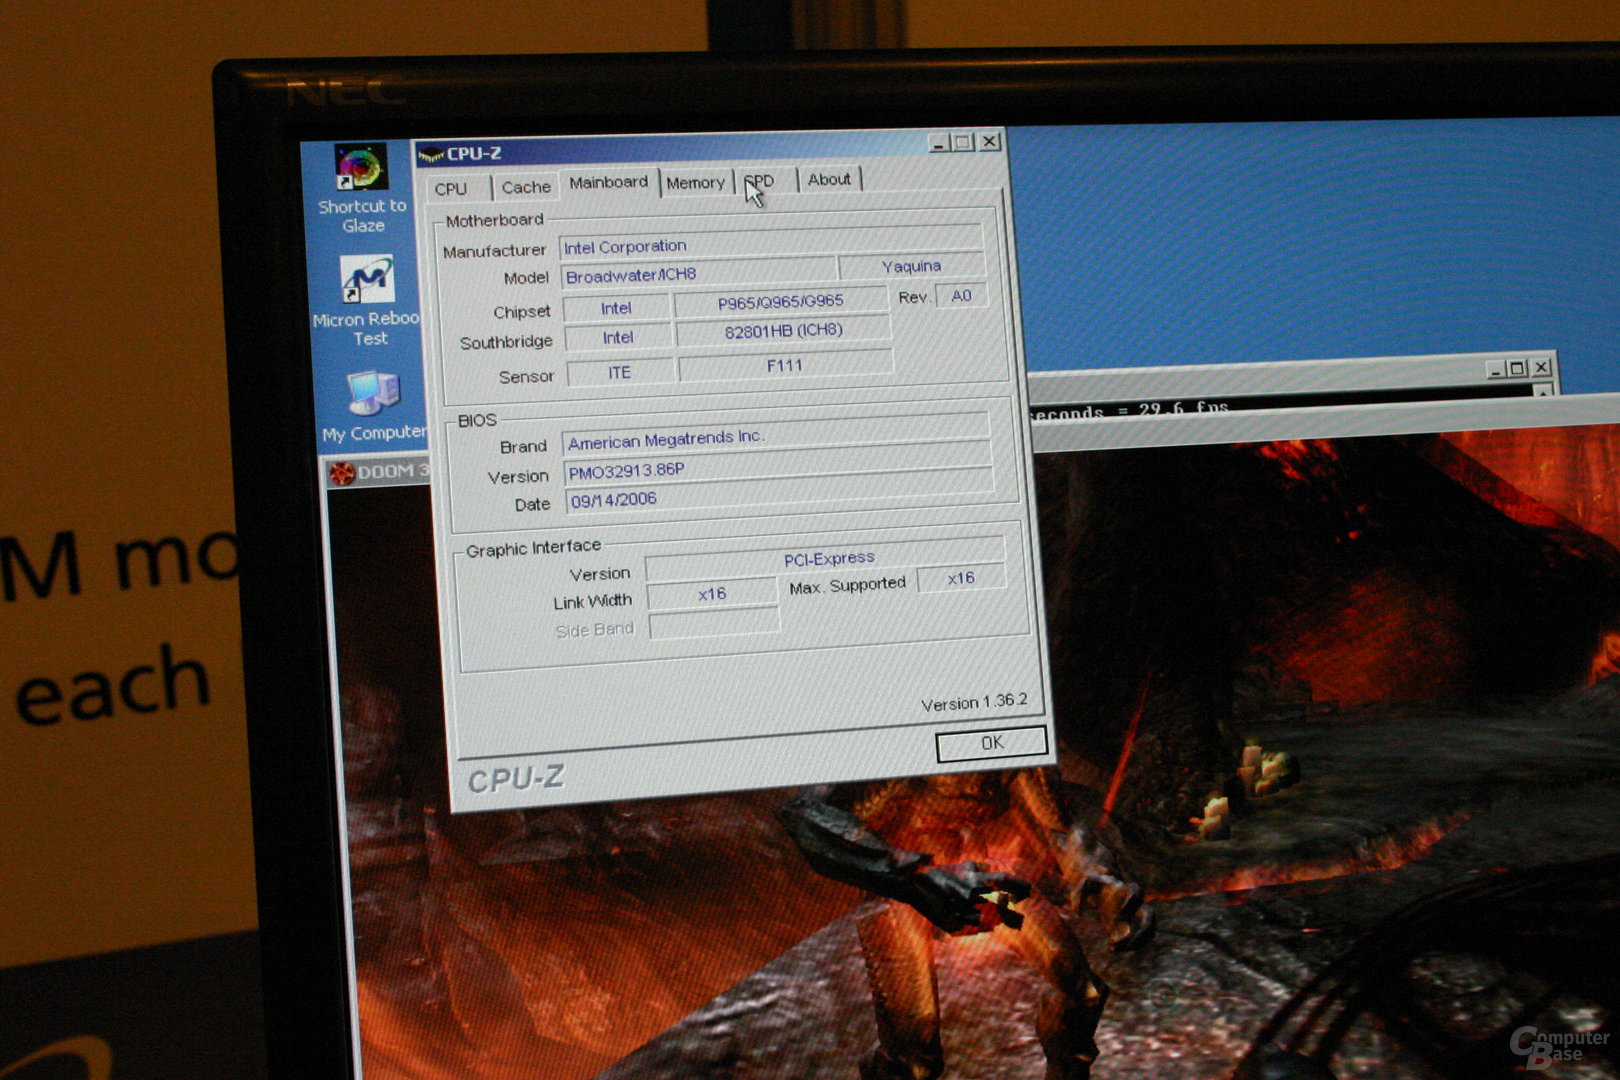Click the CPU-Z title bar icon

click(x=431, y=154)
